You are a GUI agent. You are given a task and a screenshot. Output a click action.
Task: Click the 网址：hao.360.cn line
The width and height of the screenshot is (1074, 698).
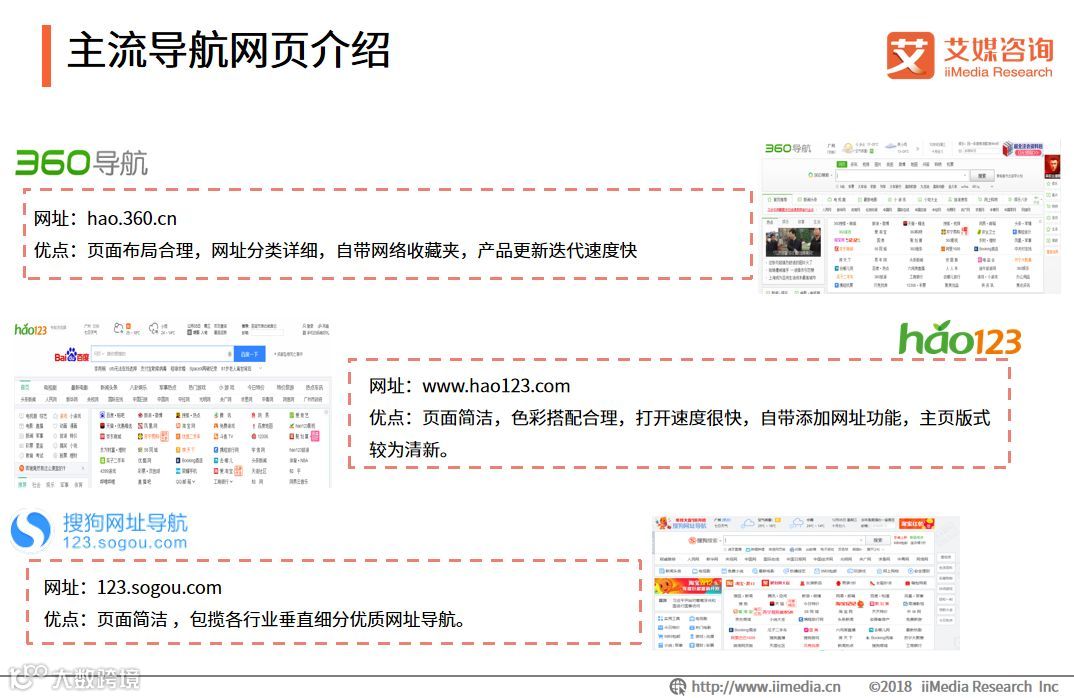tap(105, 219)
